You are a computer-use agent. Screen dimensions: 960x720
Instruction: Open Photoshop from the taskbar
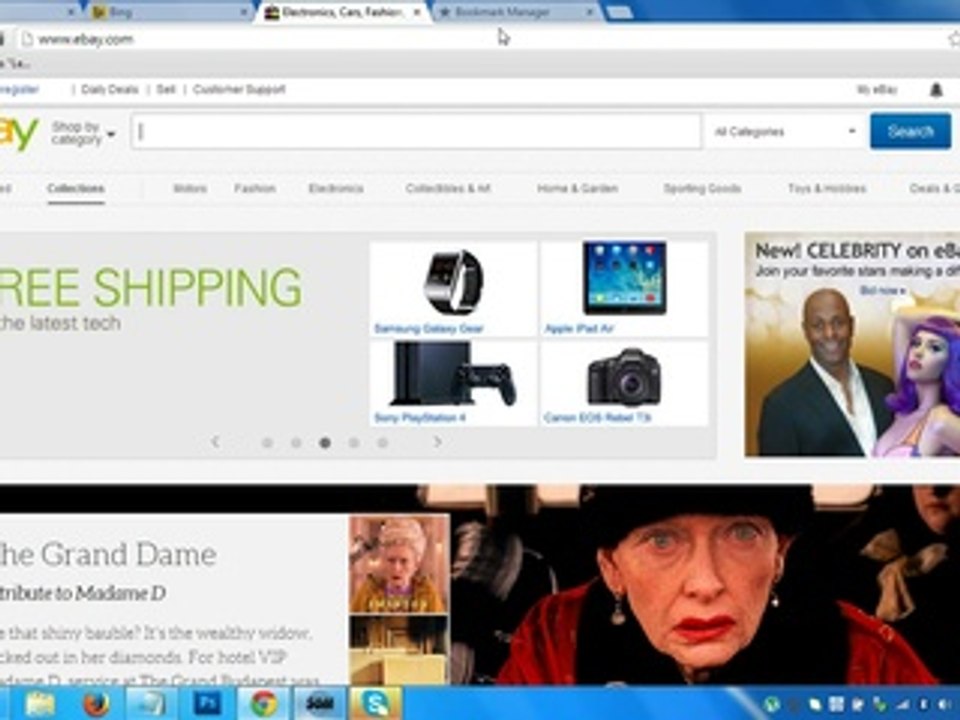[x=208, y=703]
